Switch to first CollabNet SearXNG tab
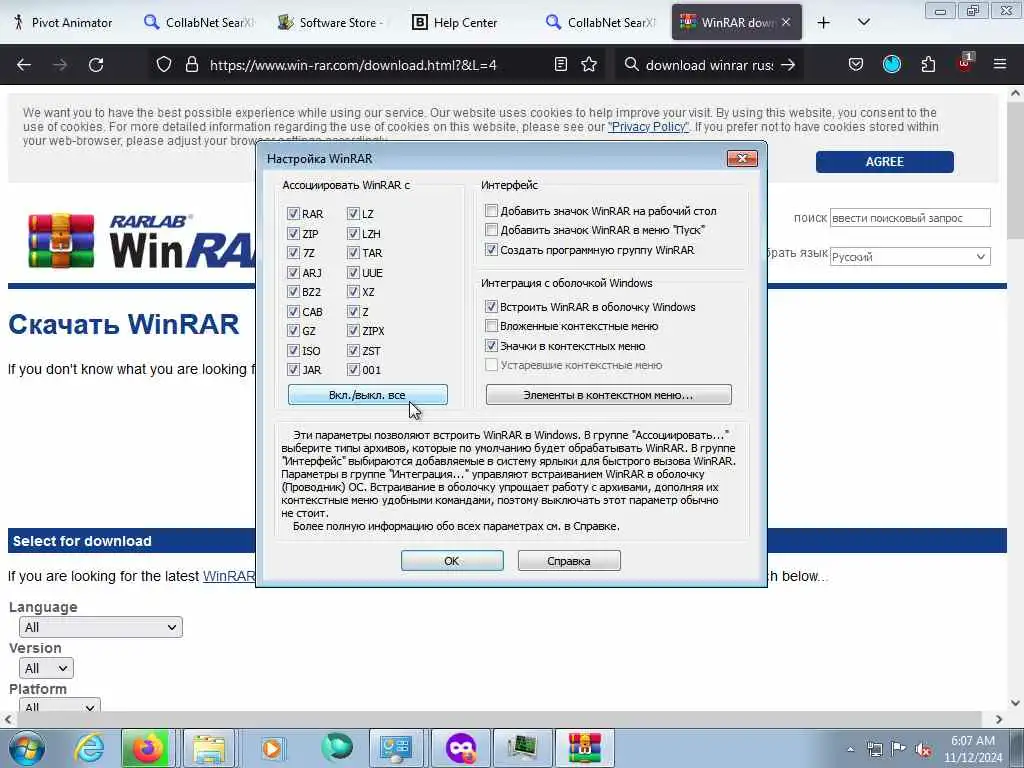 tap(199, 23)
